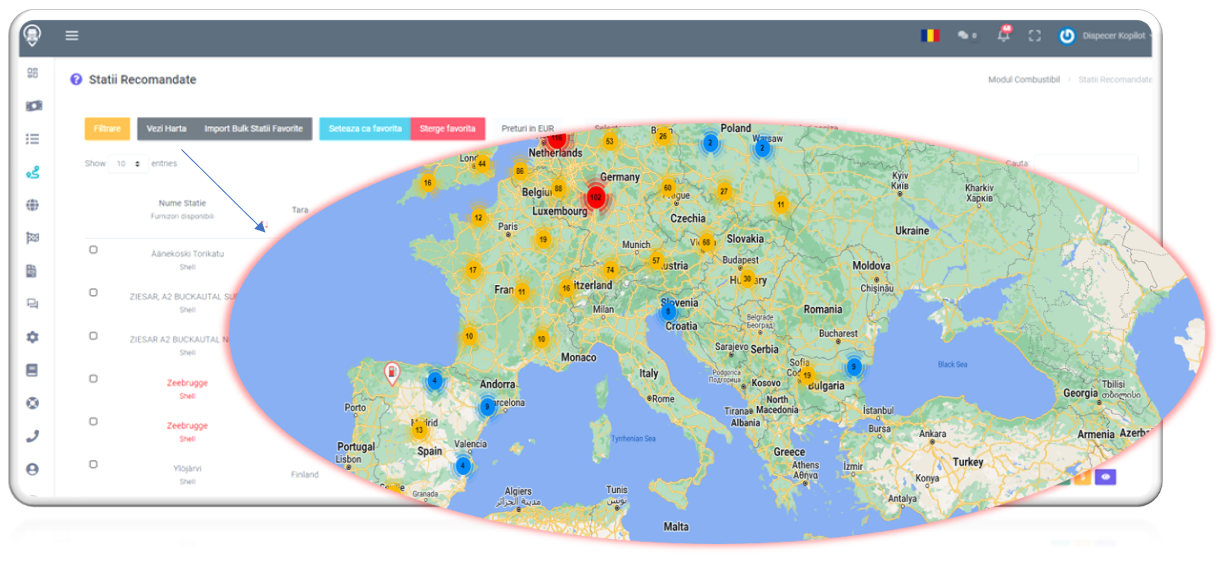Click Modul Combustibil breadcrumb

pos(1024,80)
